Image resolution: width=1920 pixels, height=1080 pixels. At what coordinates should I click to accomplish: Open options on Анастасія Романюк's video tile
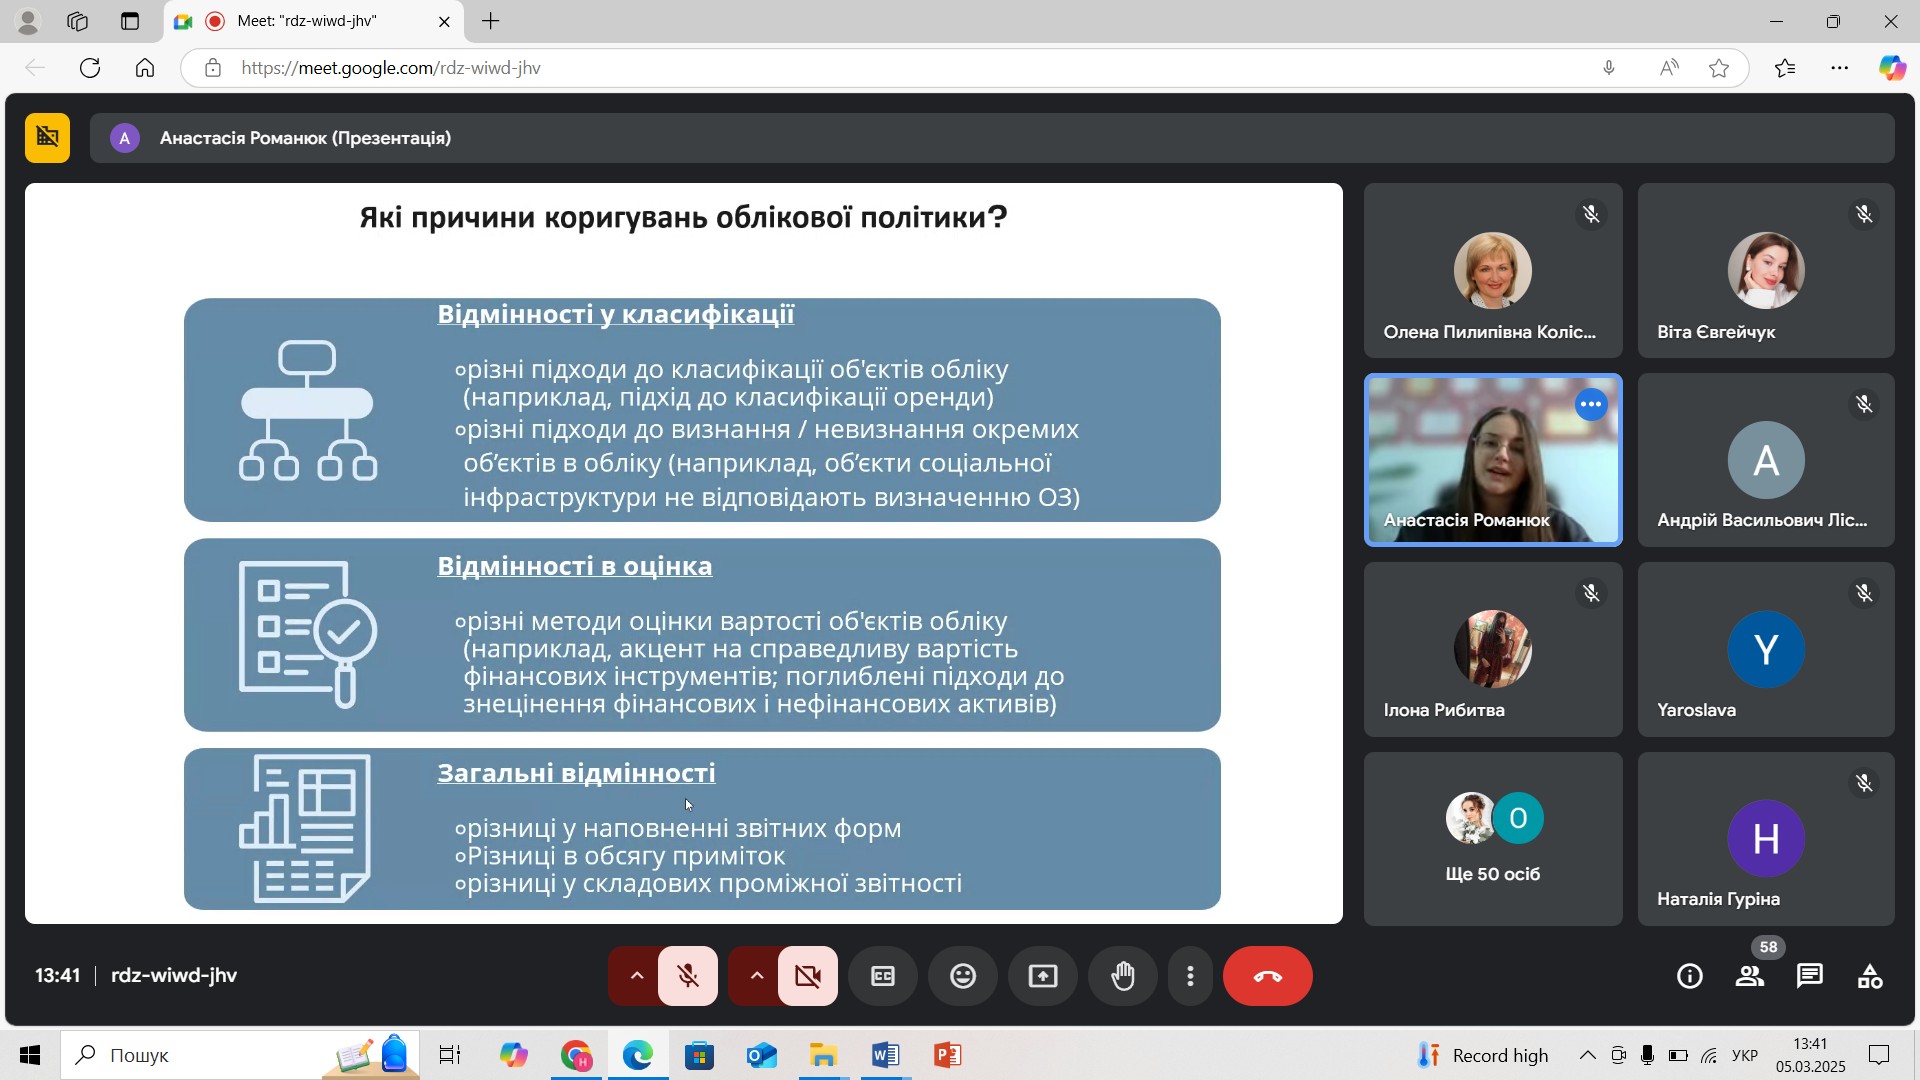pyautogui.click(x=1591, y=405)
